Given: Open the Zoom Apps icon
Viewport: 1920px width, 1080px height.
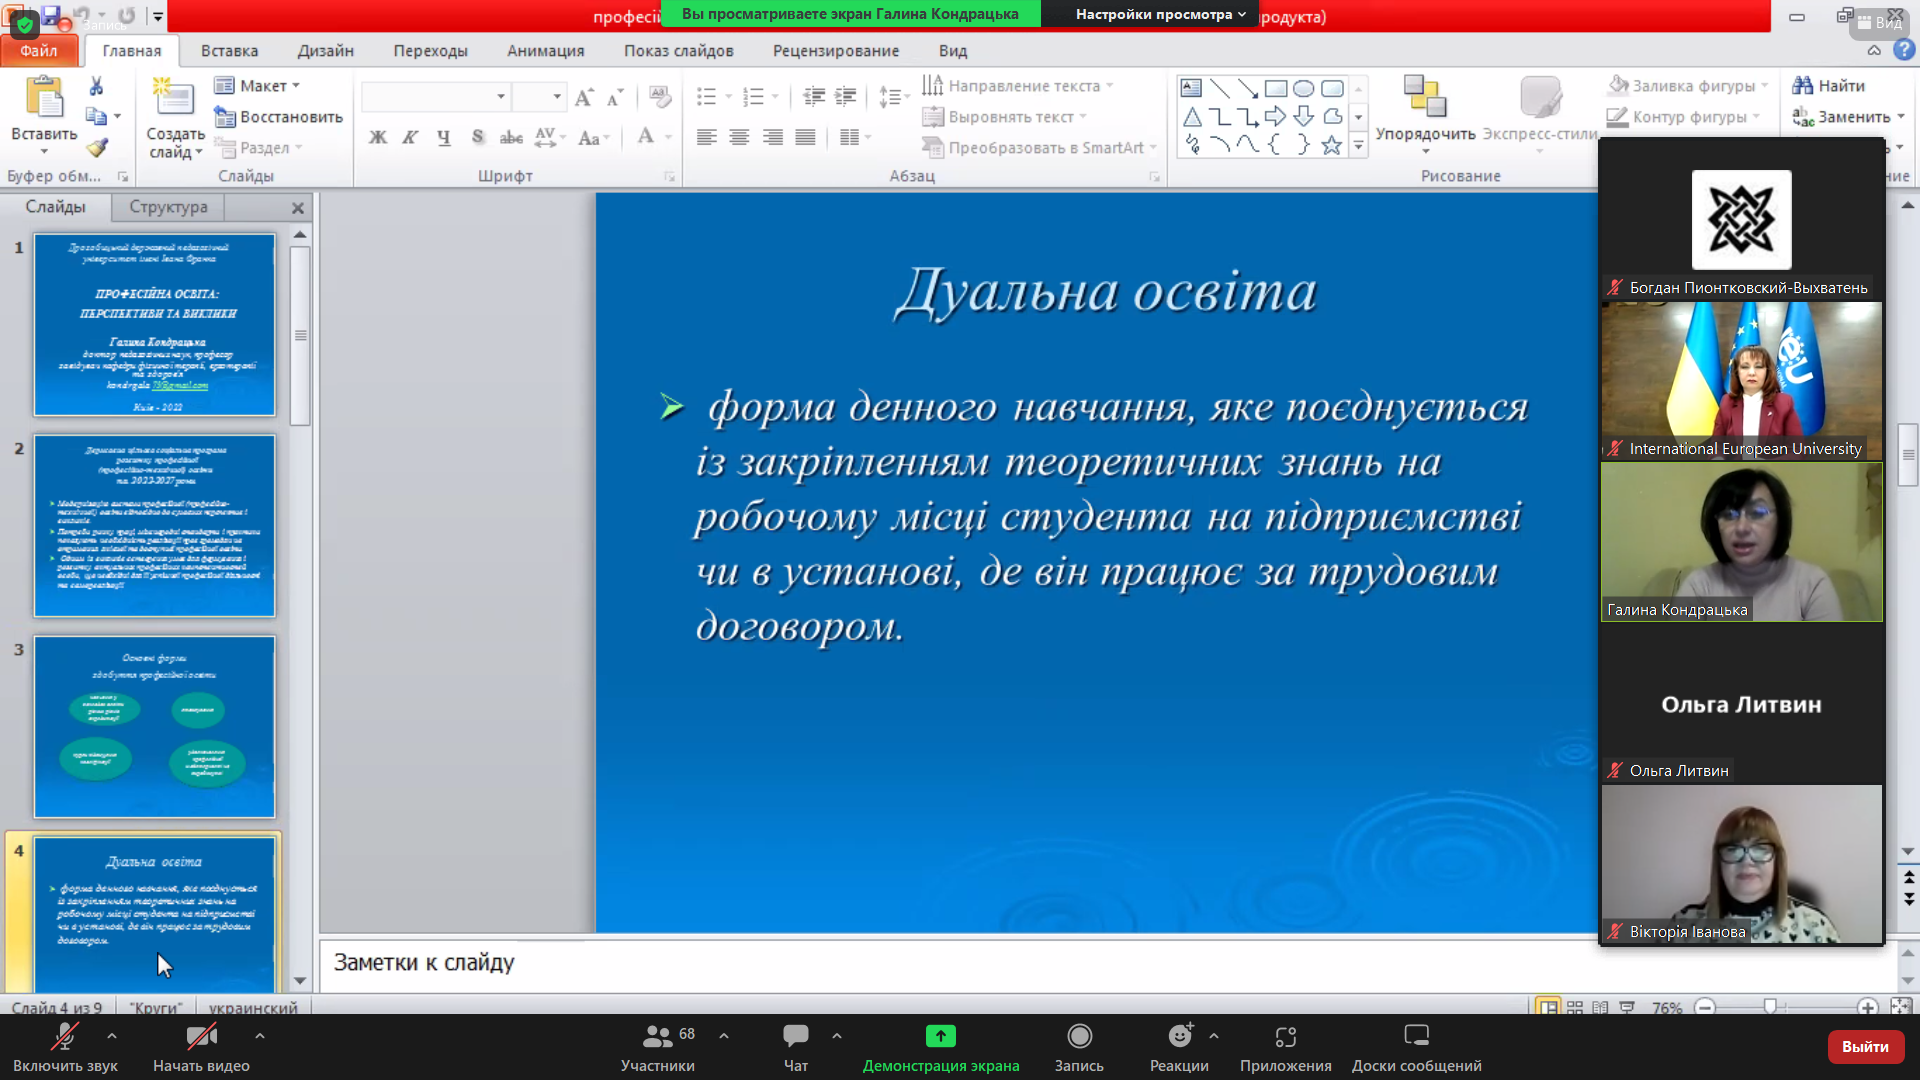Looking at the screenshot, I should coord(1285,1037).
